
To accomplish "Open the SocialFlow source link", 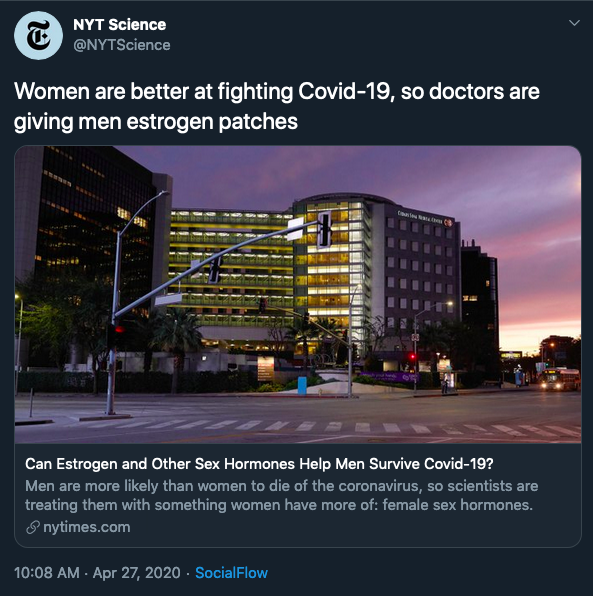I will pyautogui.click(x=231, y=573).
